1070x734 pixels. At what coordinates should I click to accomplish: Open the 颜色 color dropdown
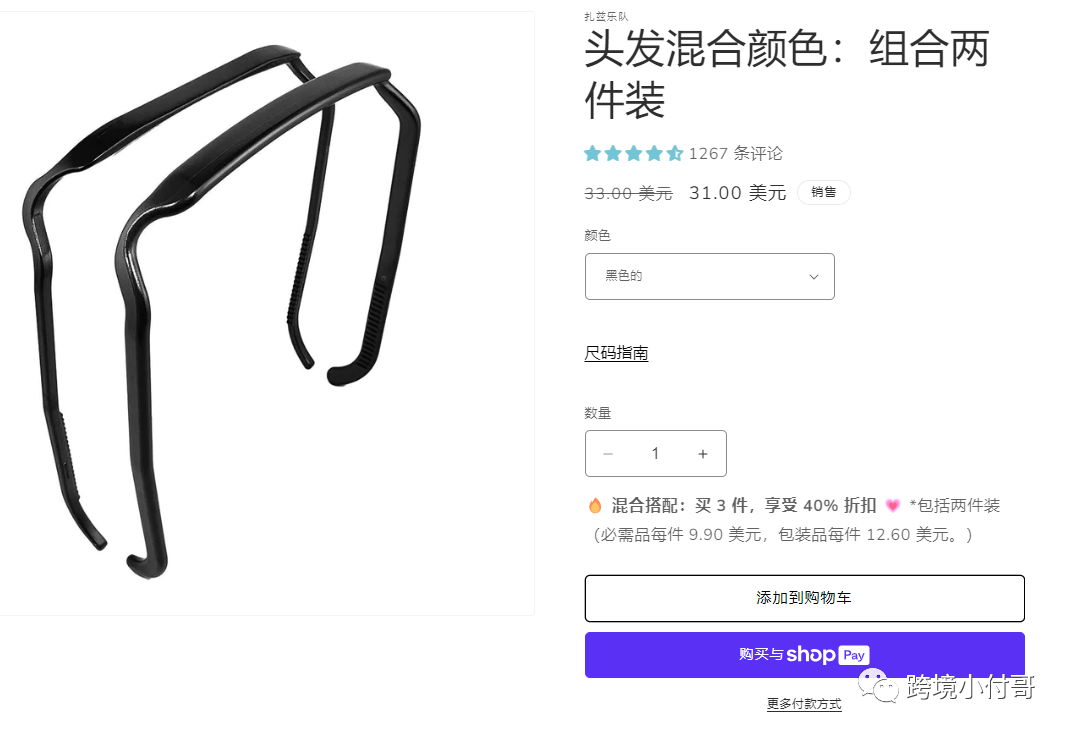(710, 276)
